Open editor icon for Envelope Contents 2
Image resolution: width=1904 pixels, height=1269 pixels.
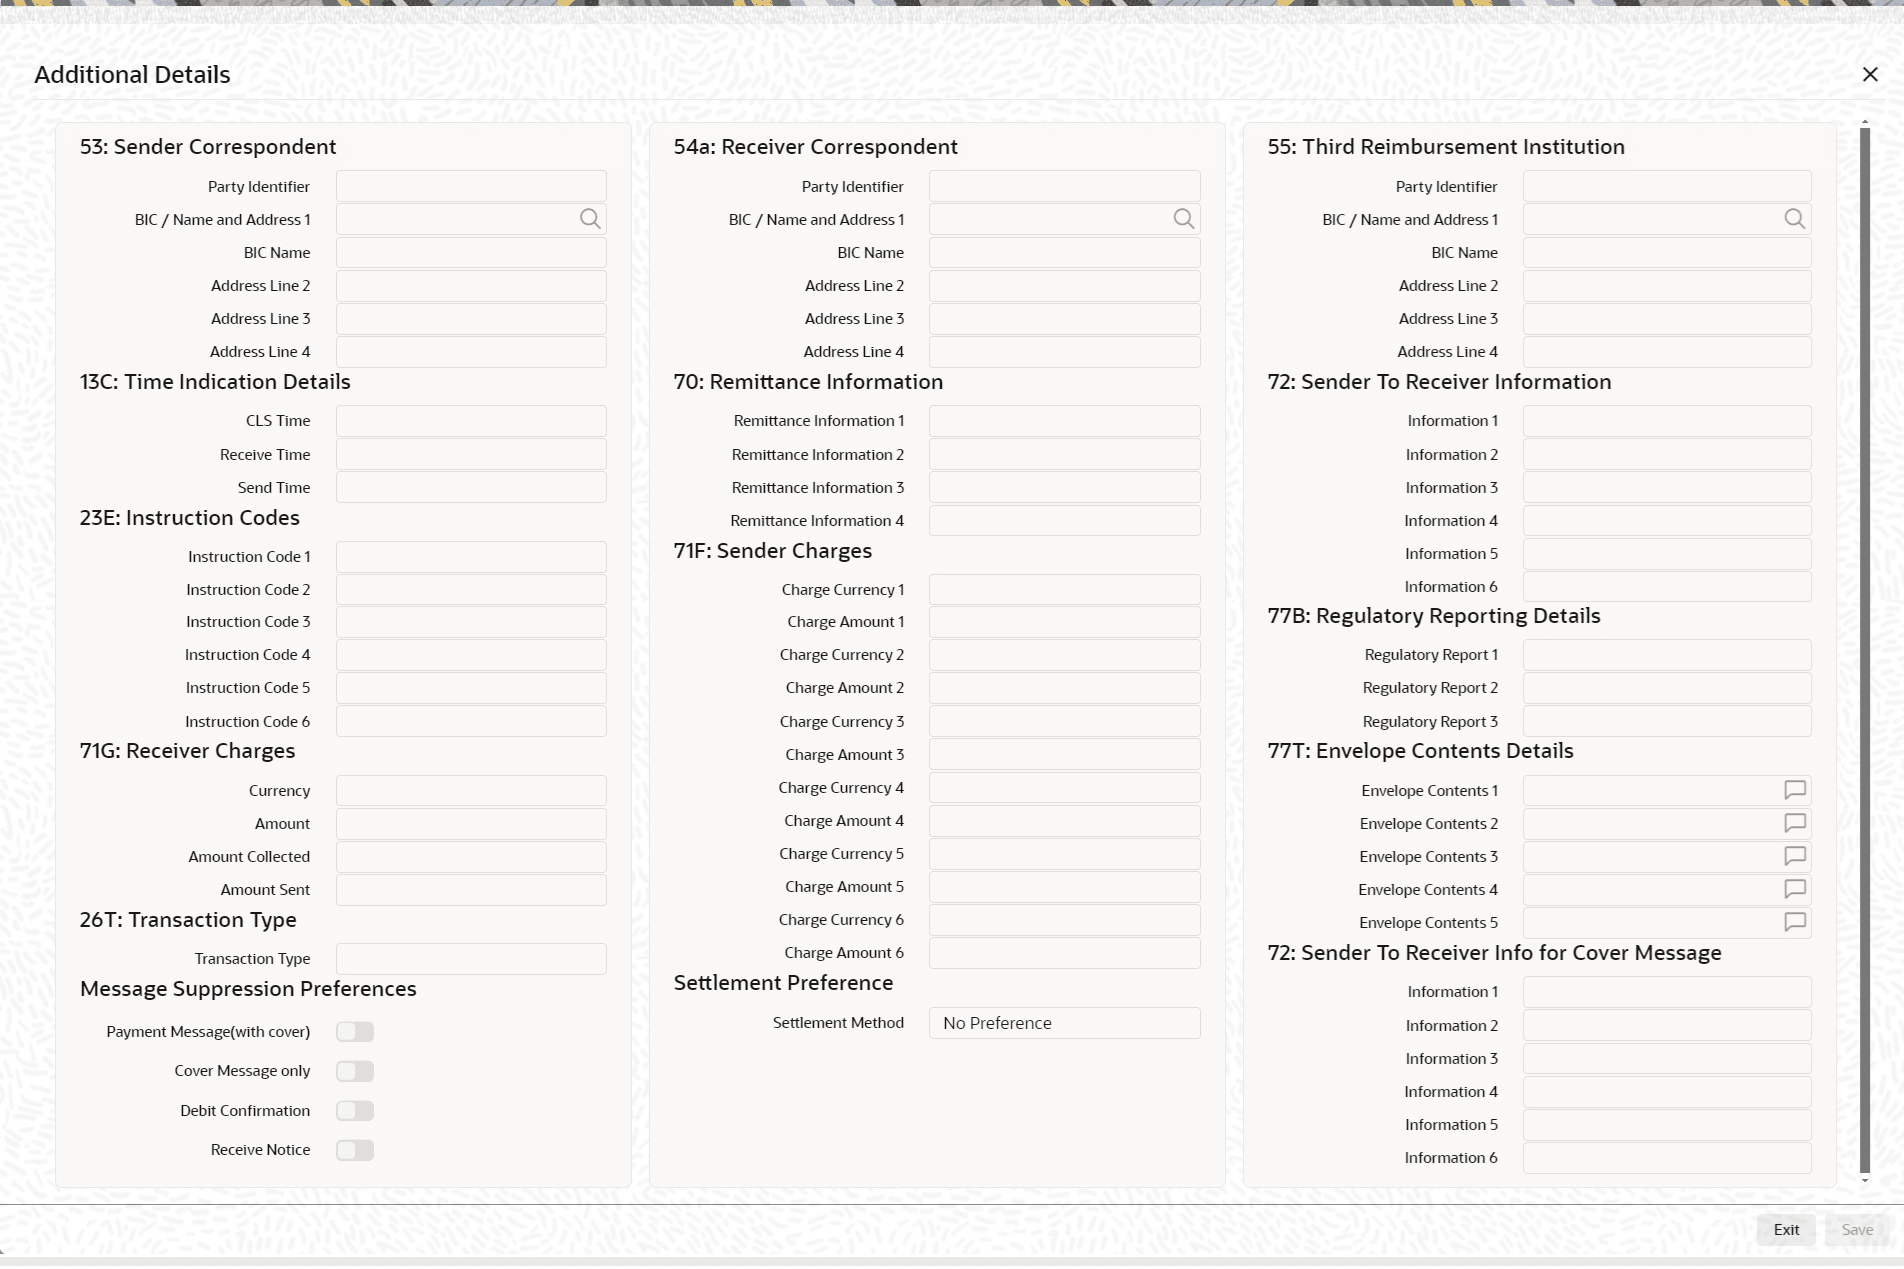tap(1795, 823)
